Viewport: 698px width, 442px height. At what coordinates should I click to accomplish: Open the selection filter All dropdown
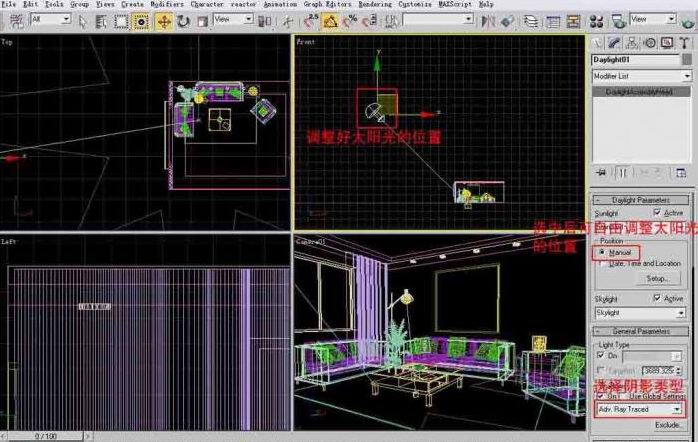click(51, 20)
